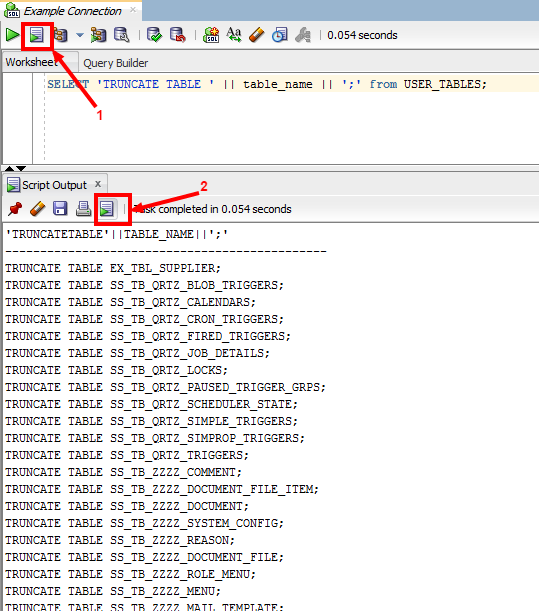Click the SQL Tuning Advisor icon
This screenshot has width=539, height=611.
click(x=122, y=35)
